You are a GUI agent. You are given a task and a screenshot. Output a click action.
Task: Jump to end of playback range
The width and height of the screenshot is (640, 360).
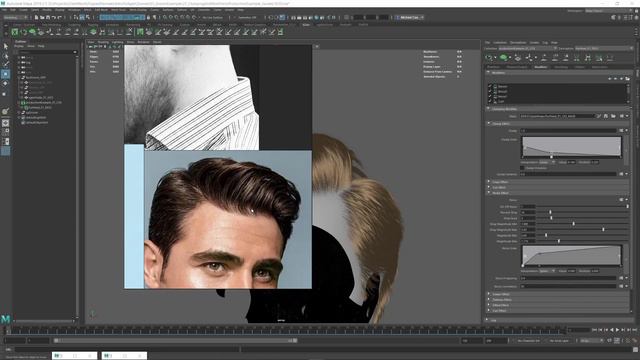coord(634,330)
